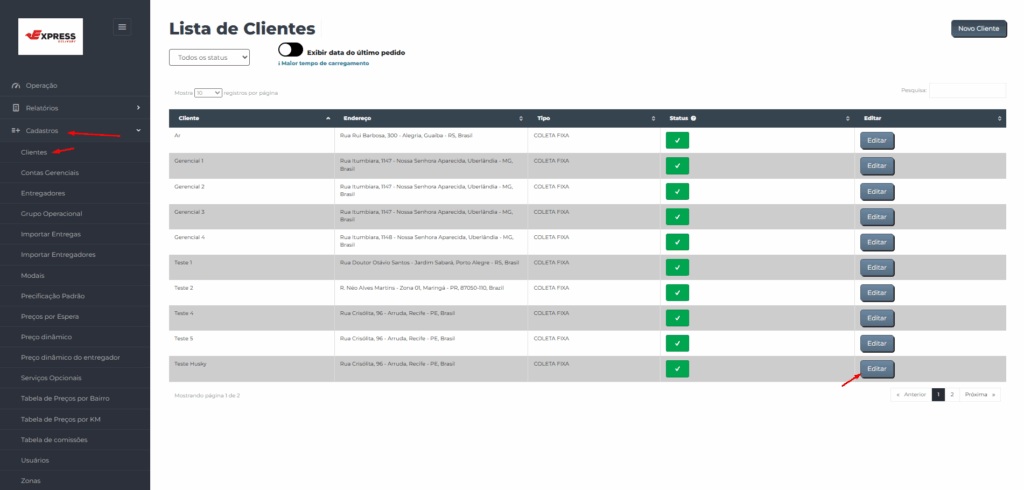Toggle Exibir data do último pedido switch

291,50
